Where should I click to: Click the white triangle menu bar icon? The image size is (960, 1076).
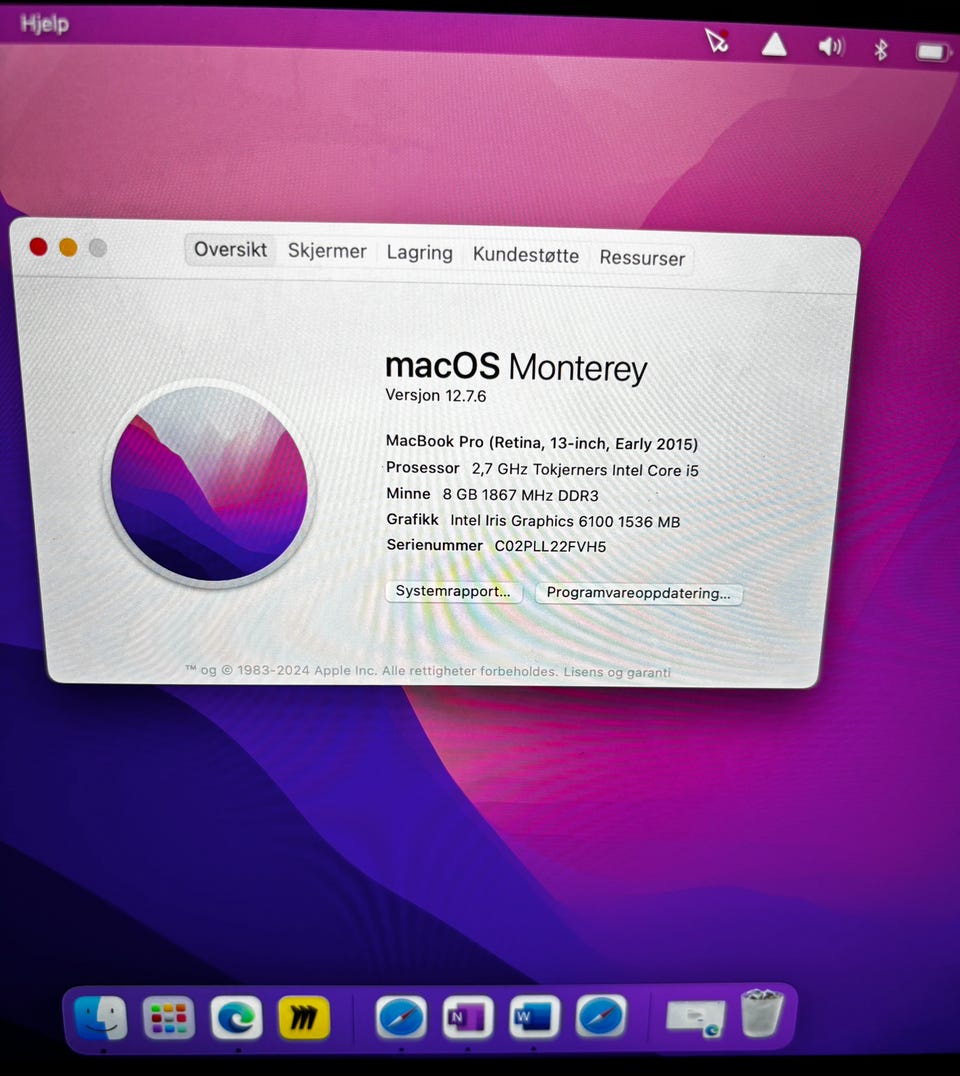tap(774, 45)
